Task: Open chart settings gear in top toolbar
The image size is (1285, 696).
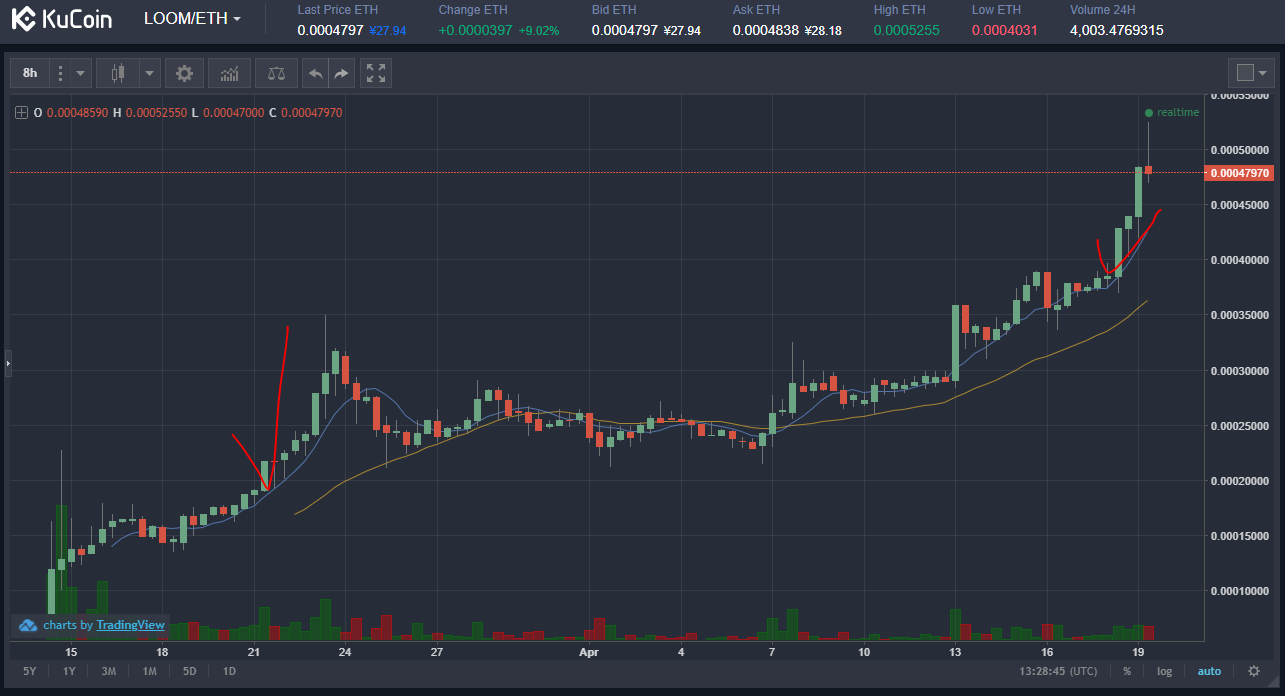Action: click(184, 73)
